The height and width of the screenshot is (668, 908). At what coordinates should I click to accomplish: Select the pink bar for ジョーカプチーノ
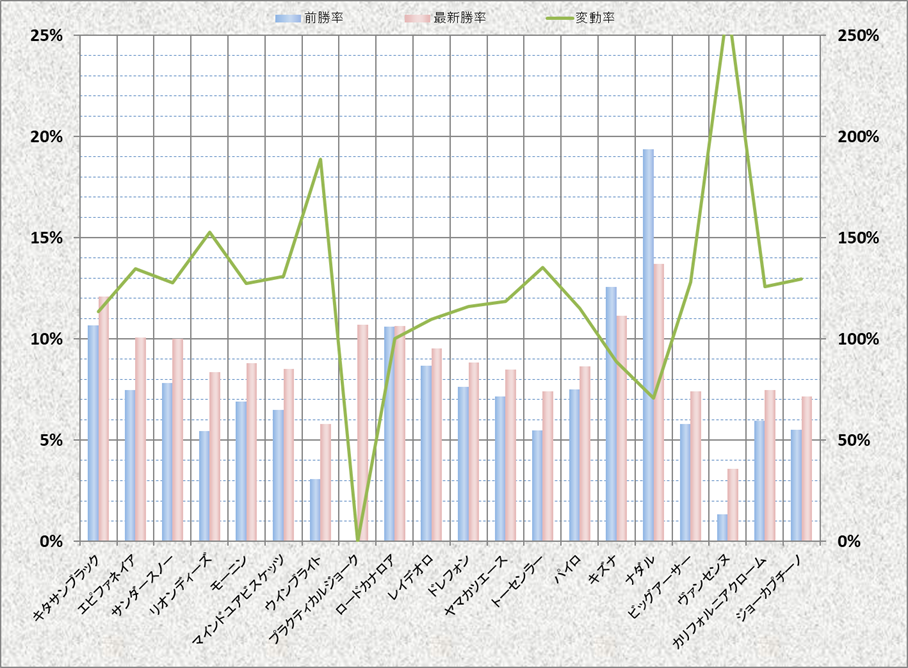(x=808, y=469)
